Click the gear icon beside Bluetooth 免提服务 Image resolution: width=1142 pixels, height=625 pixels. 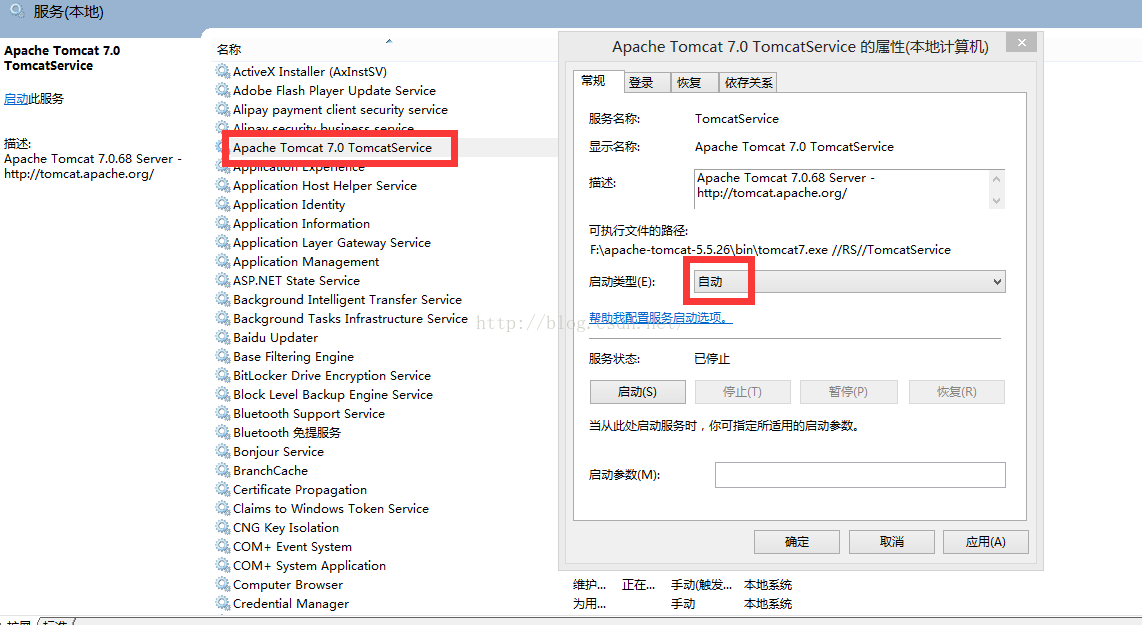click(223, 431)
